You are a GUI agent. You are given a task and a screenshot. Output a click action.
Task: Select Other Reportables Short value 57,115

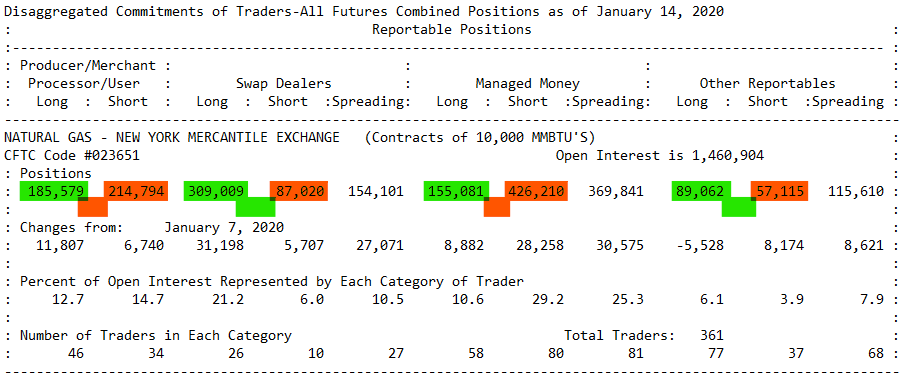[780, 191]
